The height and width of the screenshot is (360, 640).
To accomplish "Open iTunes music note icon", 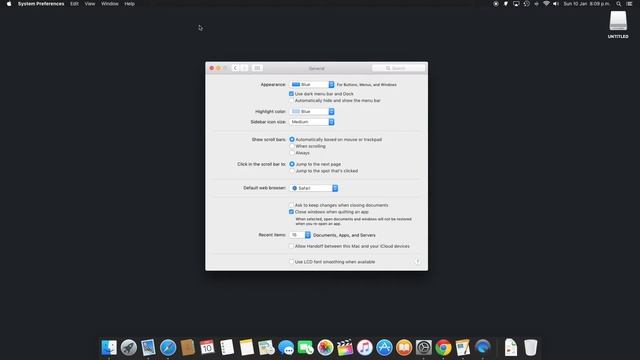I will (364, 348).
